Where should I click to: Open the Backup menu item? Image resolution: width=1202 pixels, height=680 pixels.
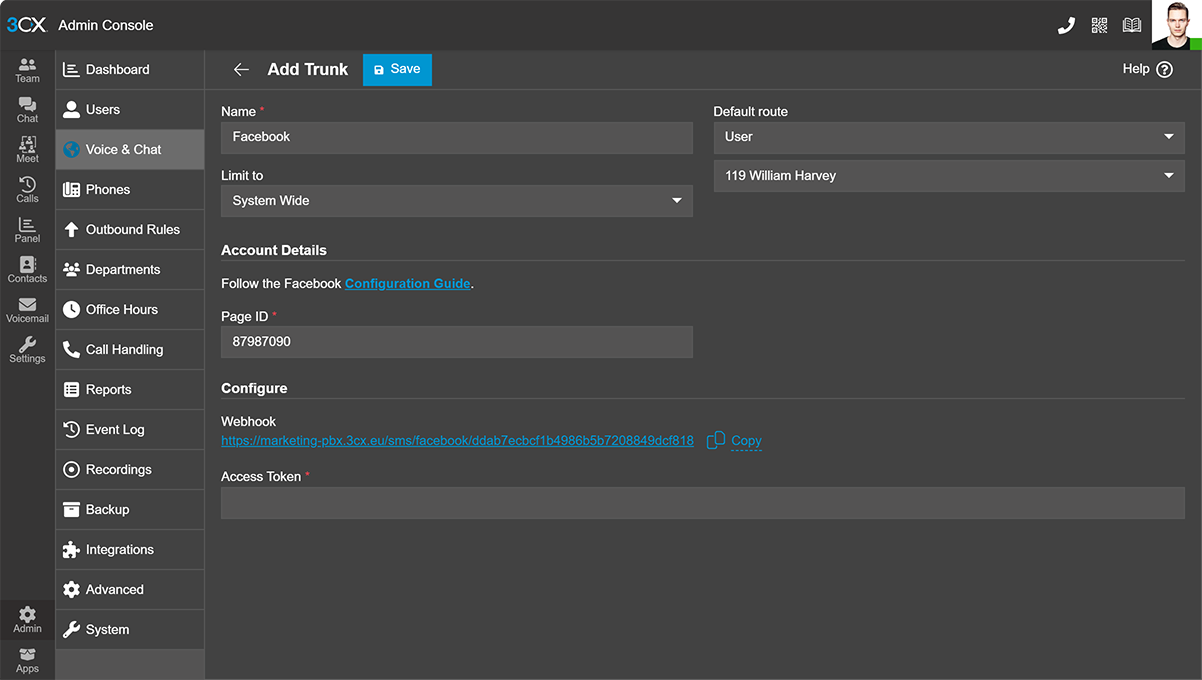coord(130,510)
